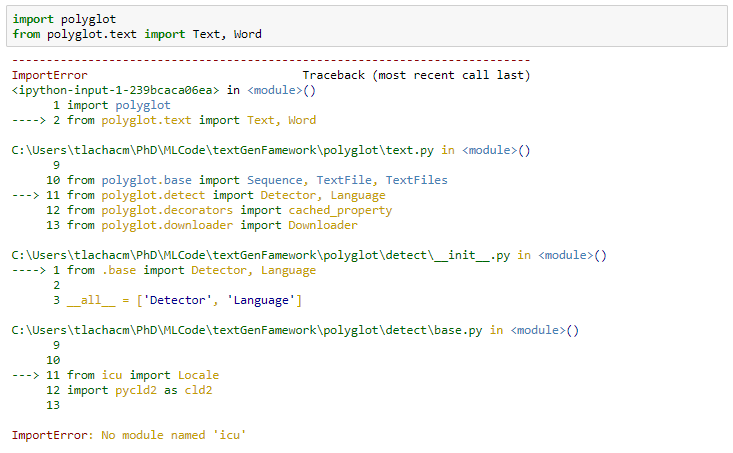Viewport: 733px width, 453px height.
Task: Click traceback line '1 import polyglot'
Action: coord(112,105)
